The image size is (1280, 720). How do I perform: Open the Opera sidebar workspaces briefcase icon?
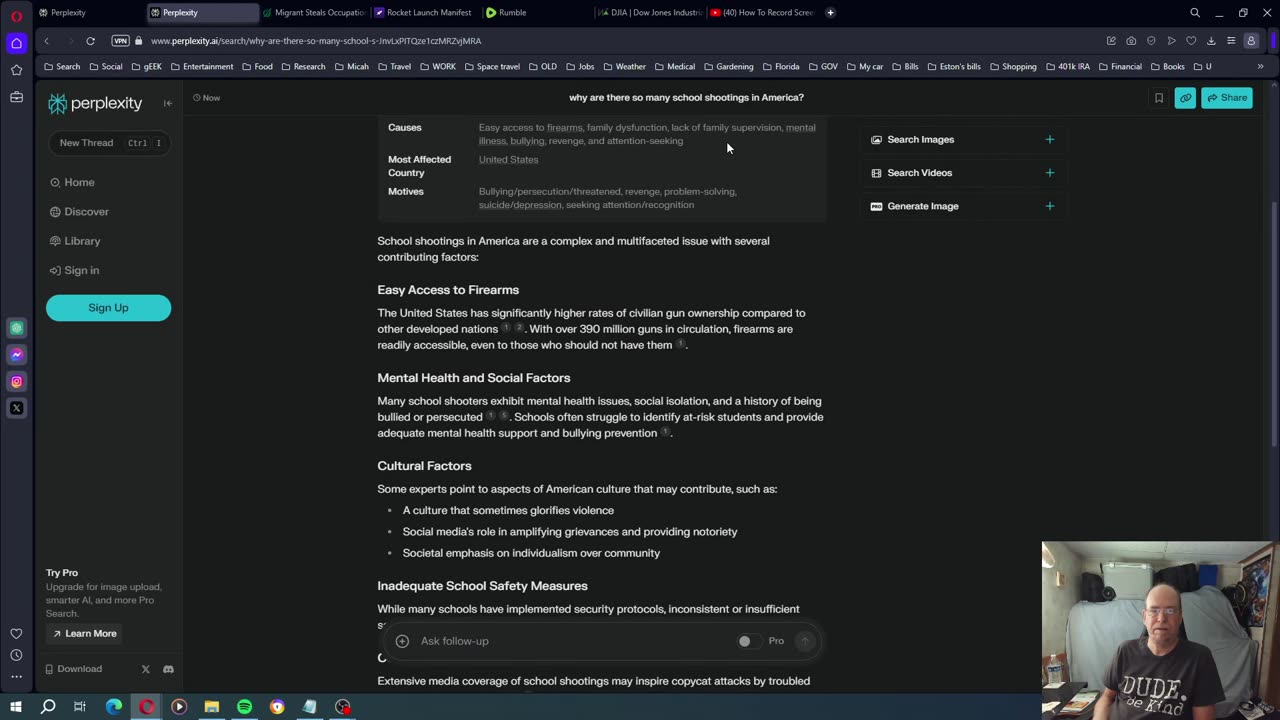click(16, 97)
